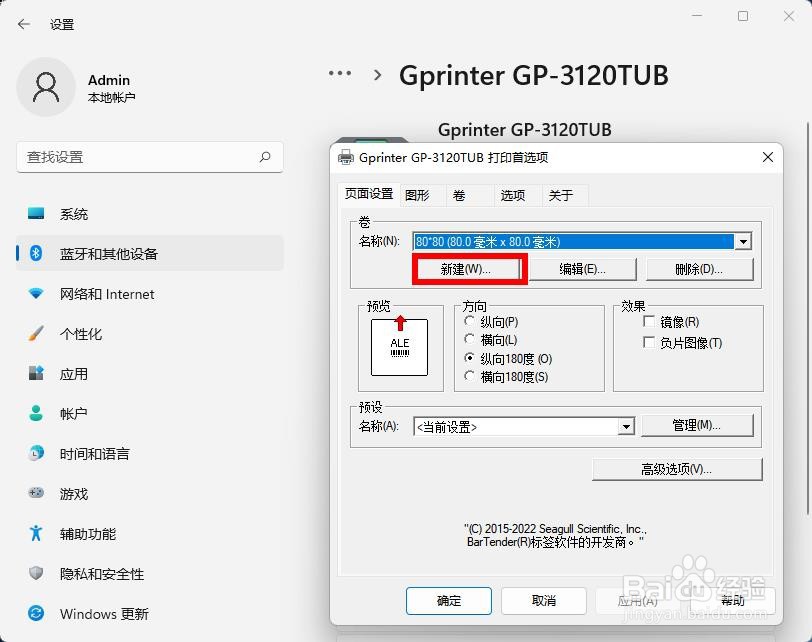Open the 卷 名称(N) dropdown
This screenshot has height=642, width=812.
pyautogui.click(x=744, y=241)
